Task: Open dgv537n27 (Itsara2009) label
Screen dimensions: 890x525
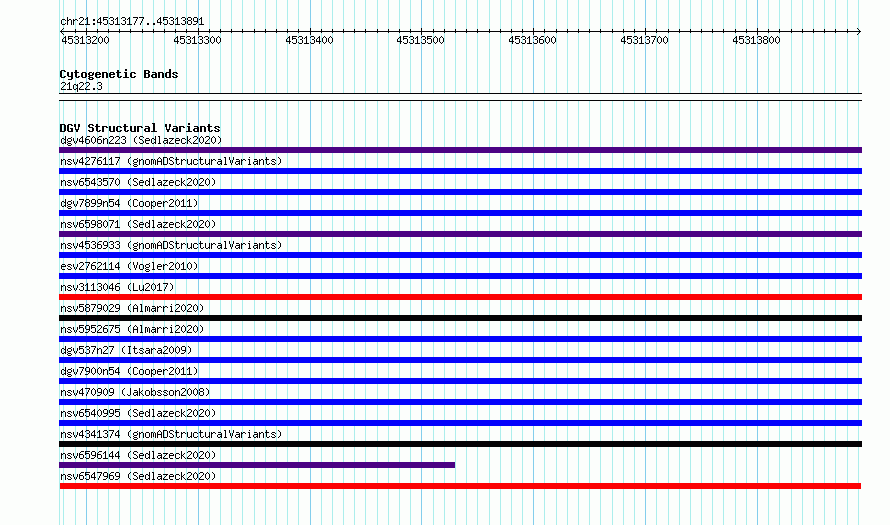Action: point(126,350)
